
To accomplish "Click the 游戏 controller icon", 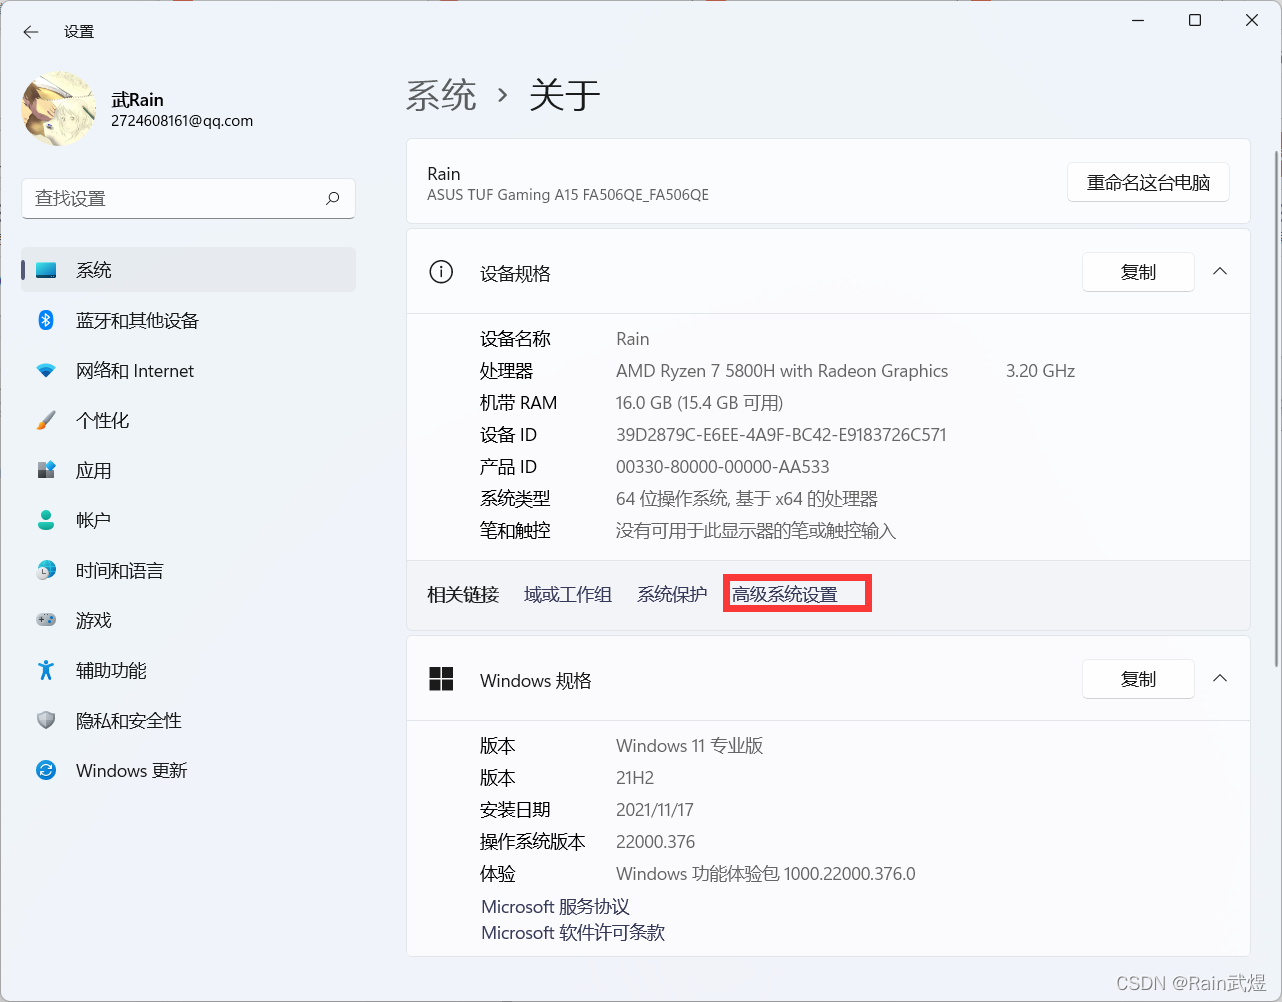I will [46, 620].
